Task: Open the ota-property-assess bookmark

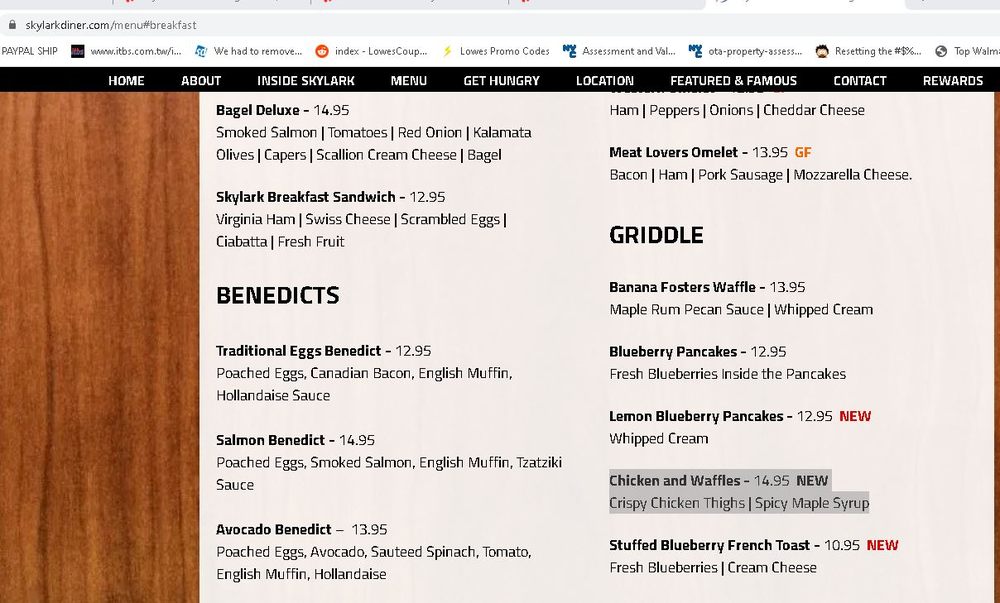Action: tap(746, 51)
